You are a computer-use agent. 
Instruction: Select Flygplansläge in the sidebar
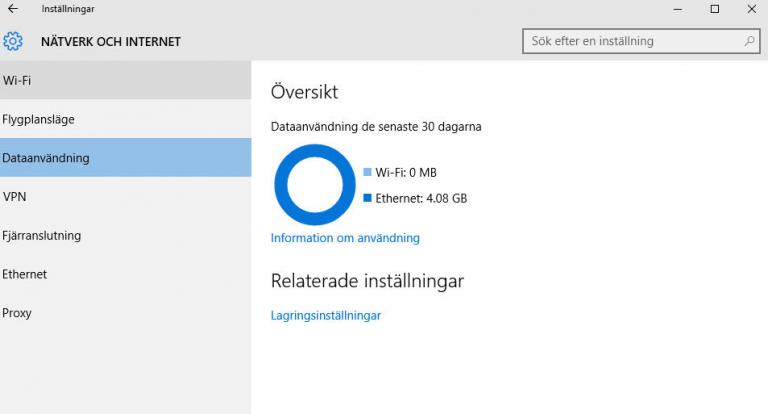coord(125,119)
